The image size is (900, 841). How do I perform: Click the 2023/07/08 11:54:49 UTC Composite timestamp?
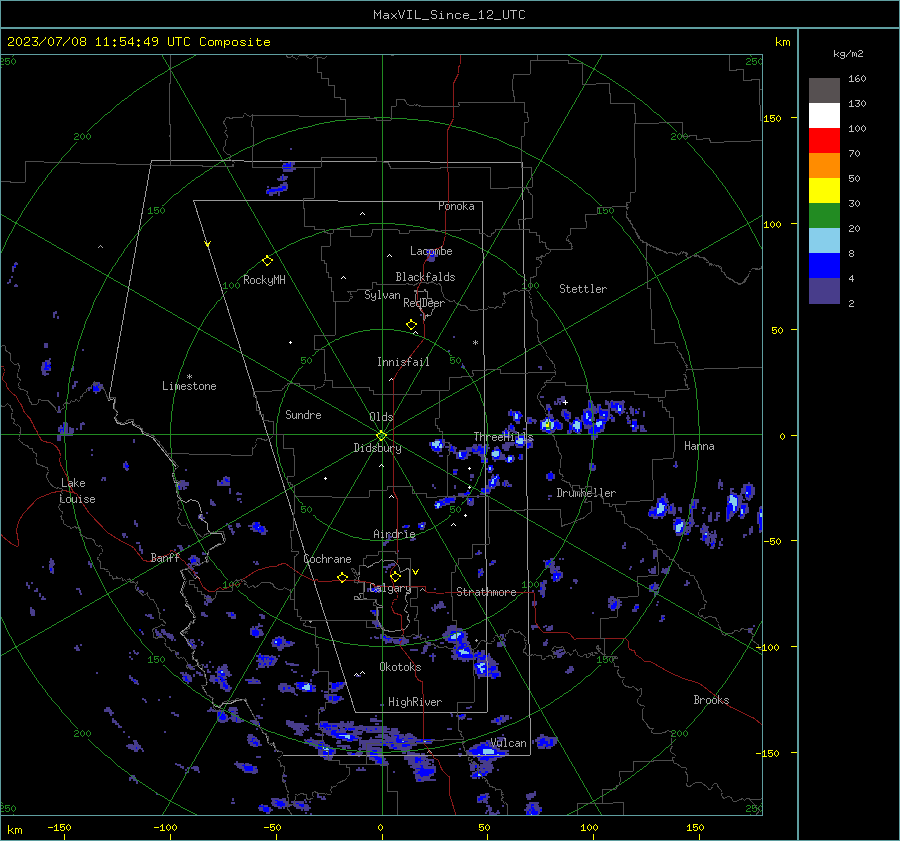point(138,42)
